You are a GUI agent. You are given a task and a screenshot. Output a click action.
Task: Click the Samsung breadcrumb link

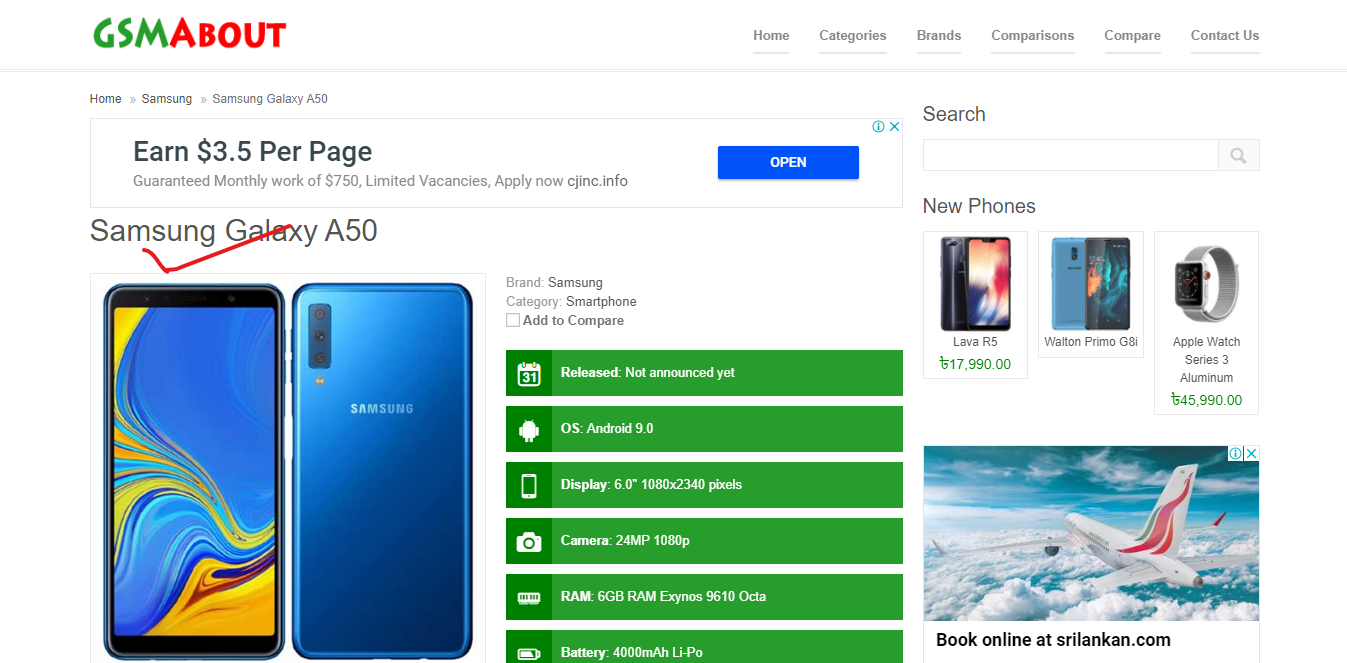167,99
